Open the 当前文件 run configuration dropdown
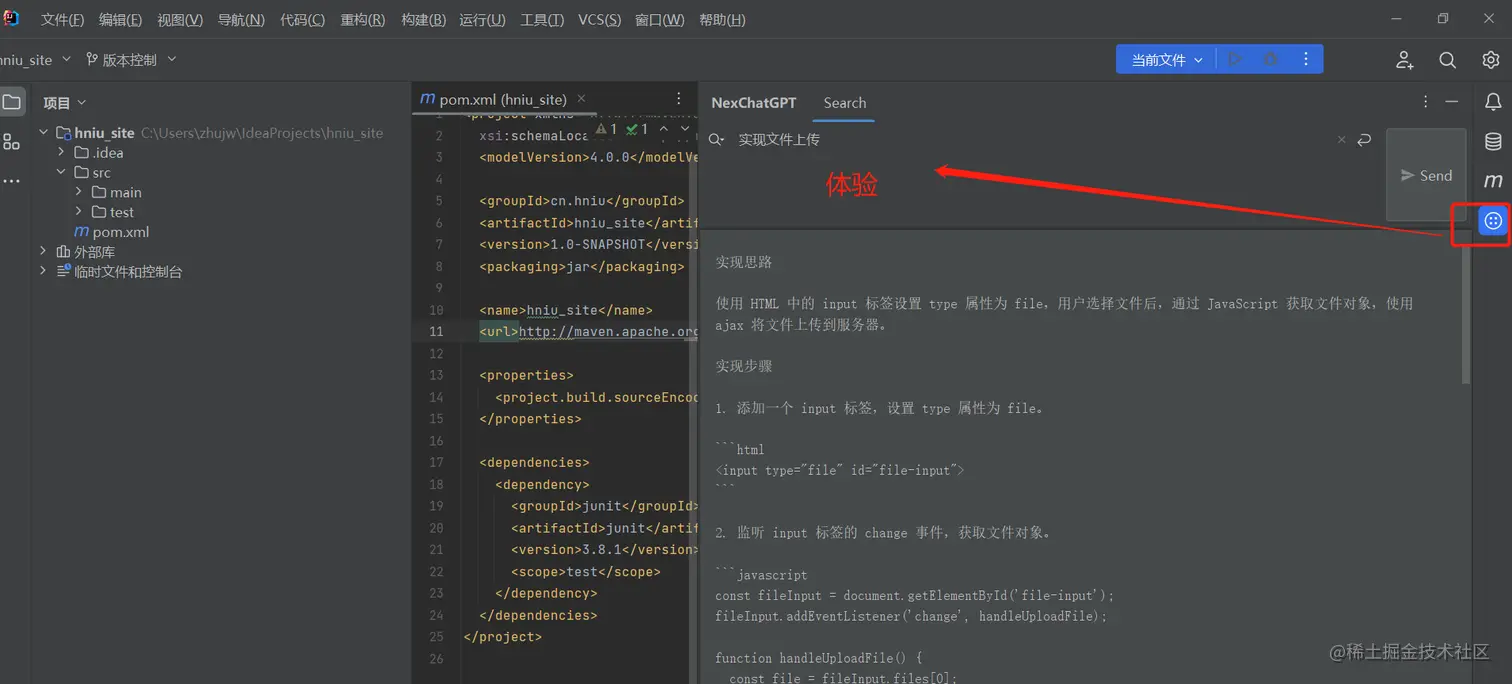1512x684 pixels. [1166, 60]
